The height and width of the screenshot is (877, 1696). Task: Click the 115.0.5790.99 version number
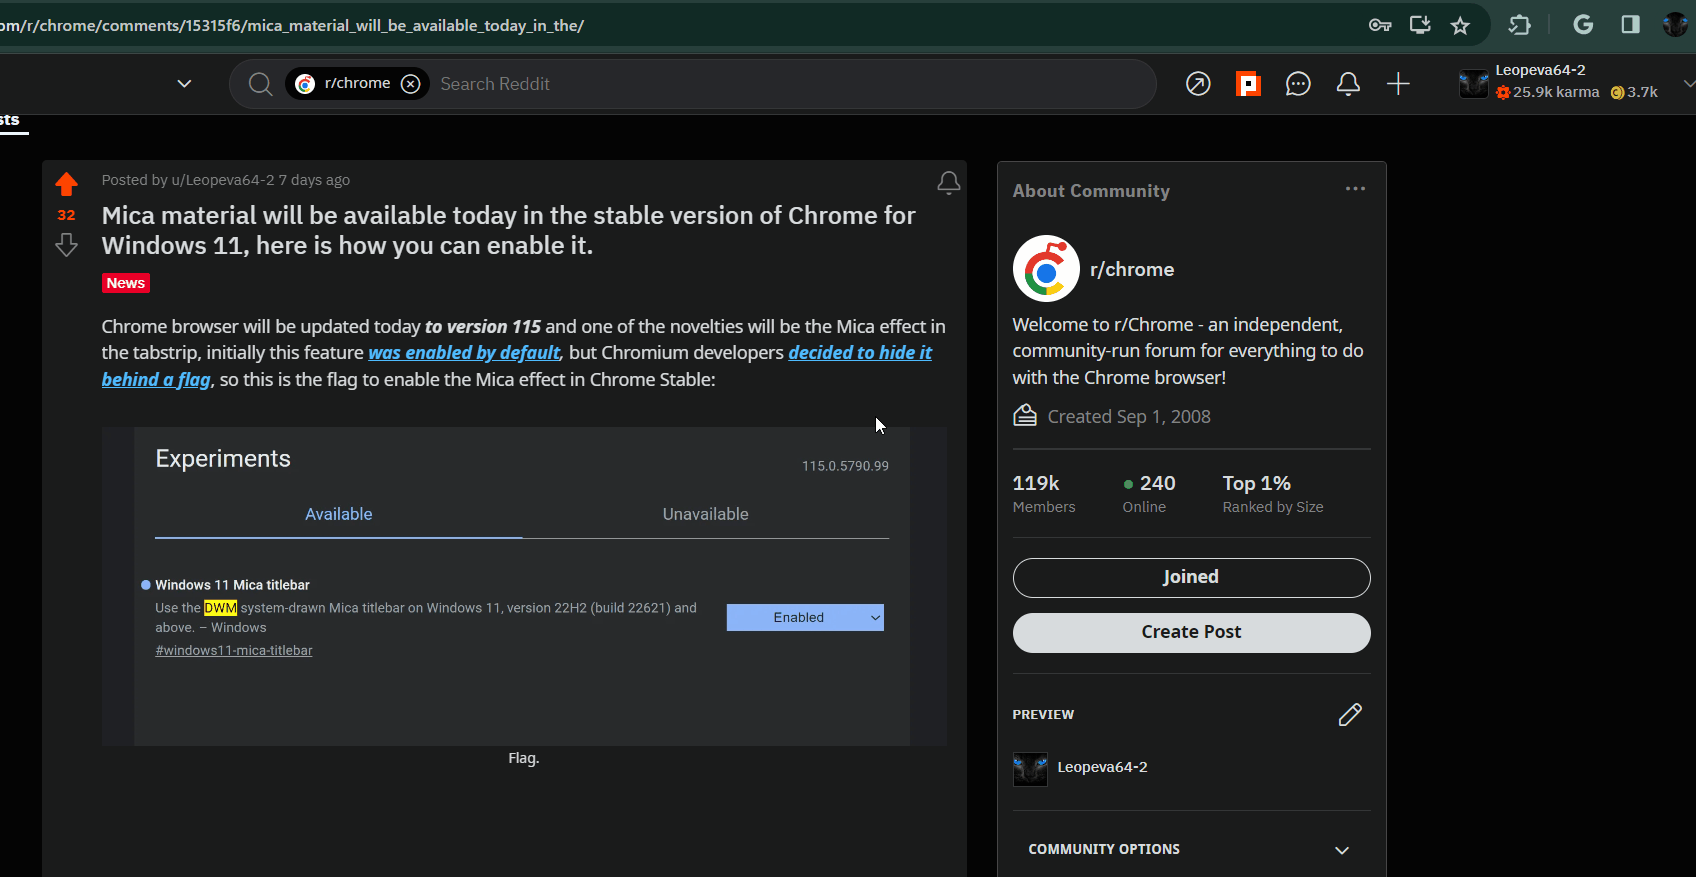pos(845,466)
